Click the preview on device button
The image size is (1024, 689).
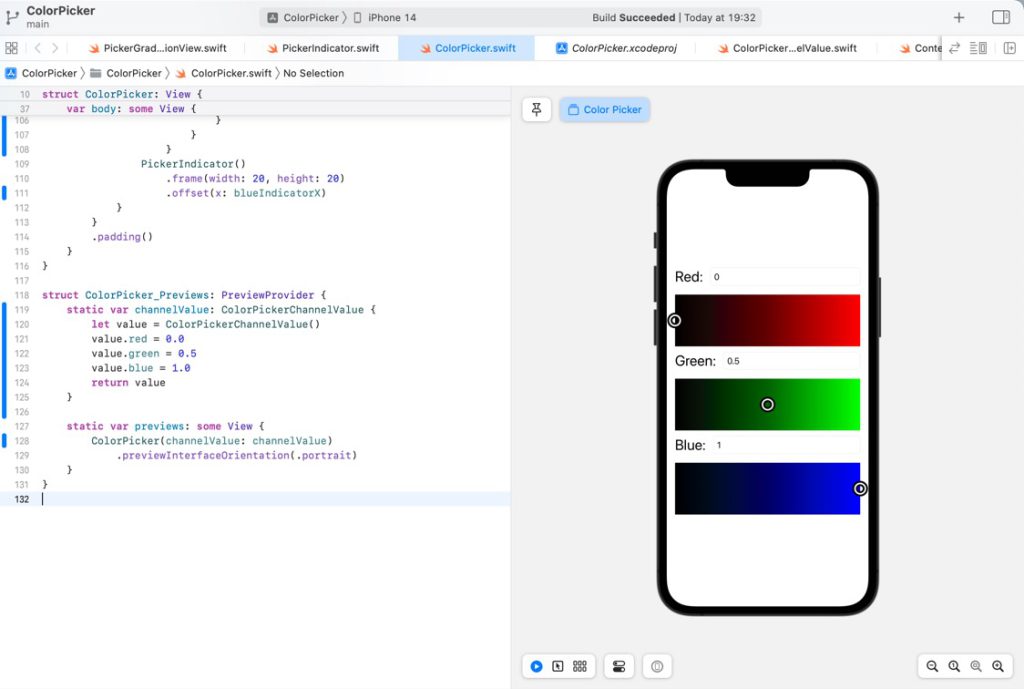pos(657,666)
